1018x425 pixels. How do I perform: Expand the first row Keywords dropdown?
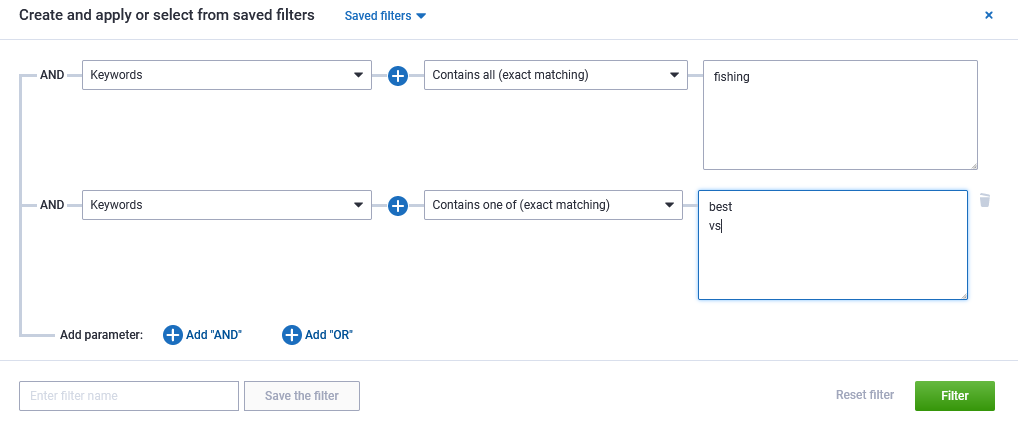[227, 75]
